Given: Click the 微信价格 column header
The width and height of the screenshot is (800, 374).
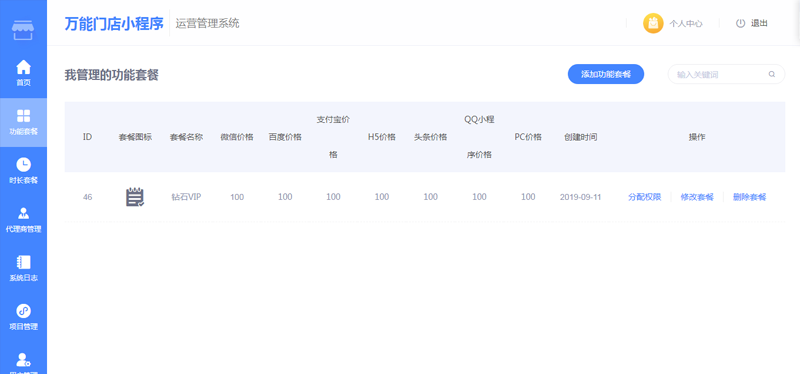Looking at the screenshot, I should click(x=237, y=137).
